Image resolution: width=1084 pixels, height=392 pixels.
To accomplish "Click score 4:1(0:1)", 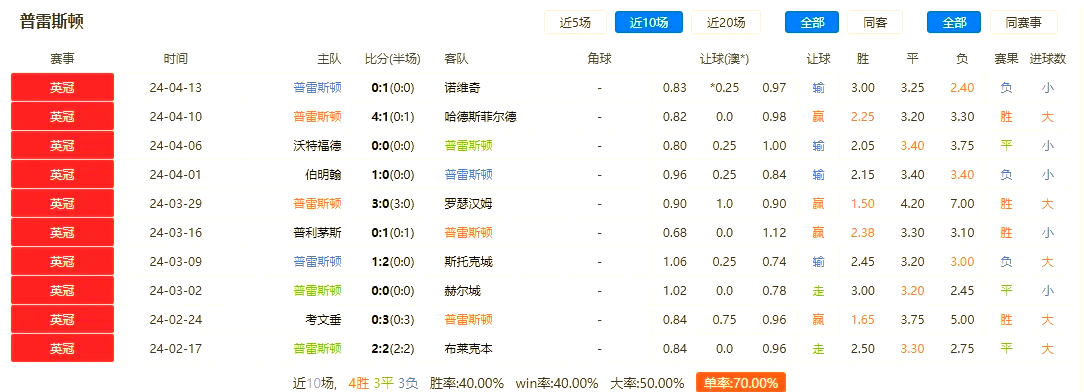I will click(x=392, y=117).
